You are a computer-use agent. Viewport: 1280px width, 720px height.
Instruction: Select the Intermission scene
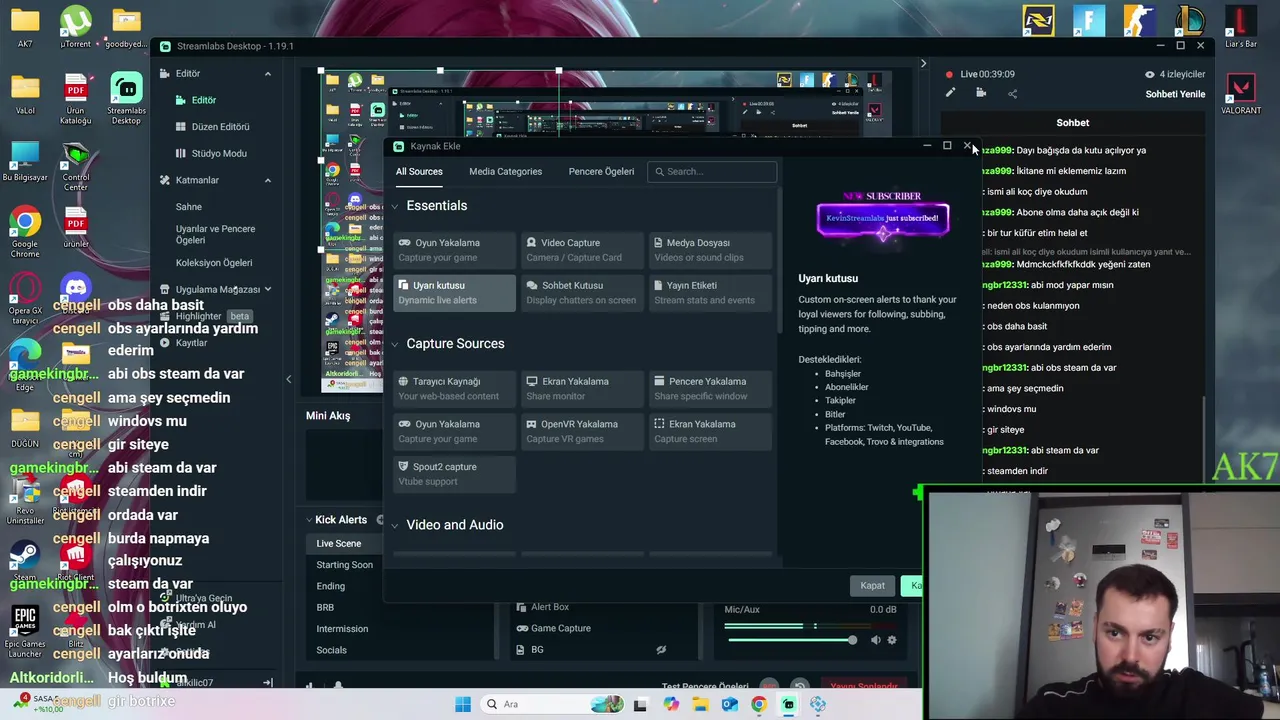[x=342, y=629]
